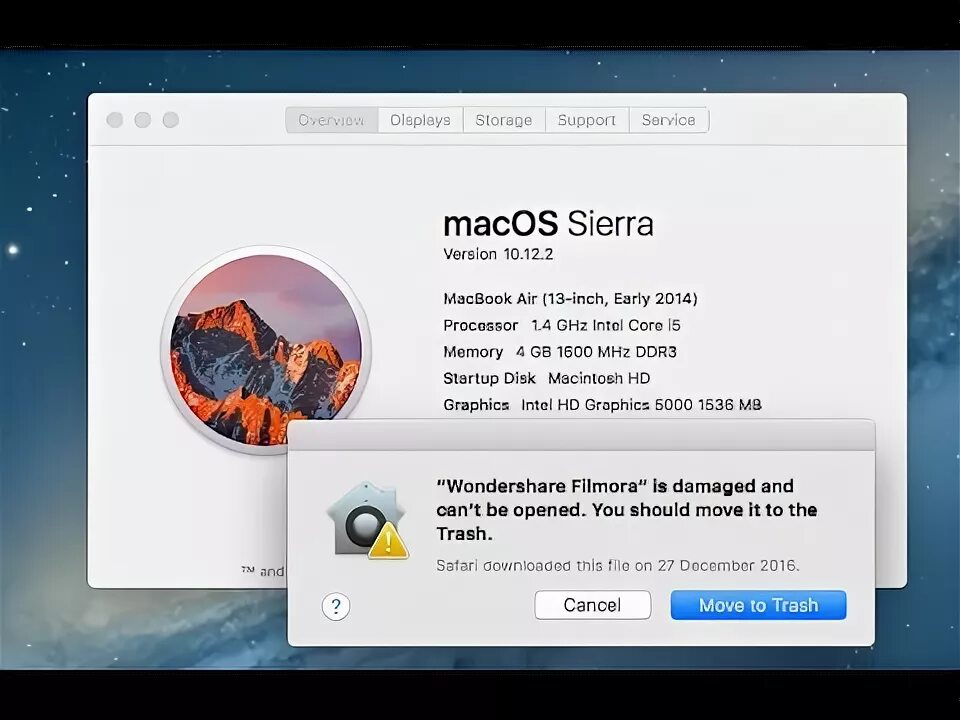960x720 pixels.
Task: Click the Gatekeeper warning icon
Action: (x=367, y=520)
